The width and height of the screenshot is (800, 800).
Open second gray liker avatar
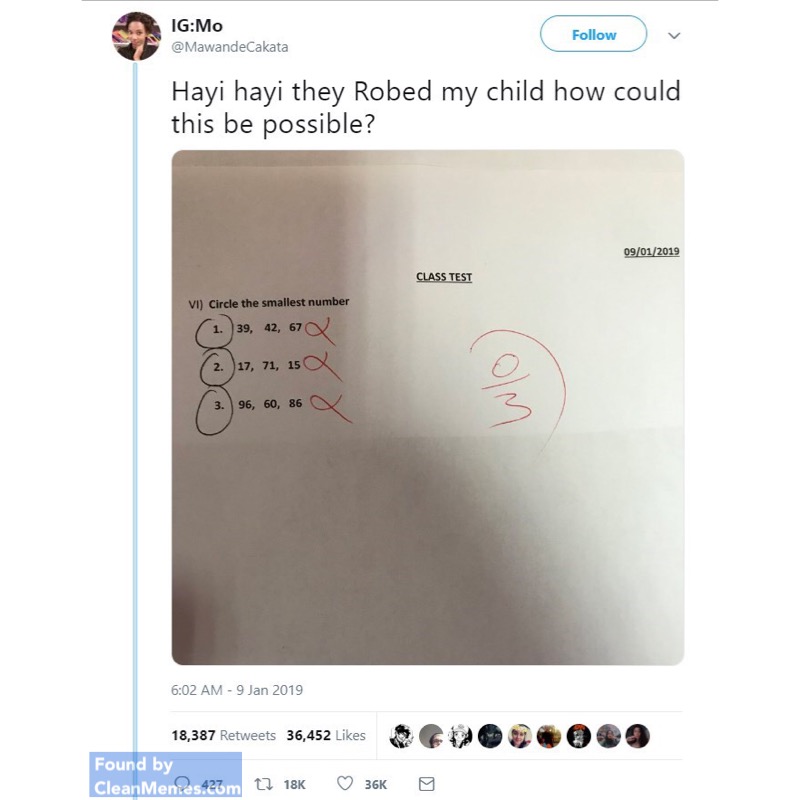(431, 736)
